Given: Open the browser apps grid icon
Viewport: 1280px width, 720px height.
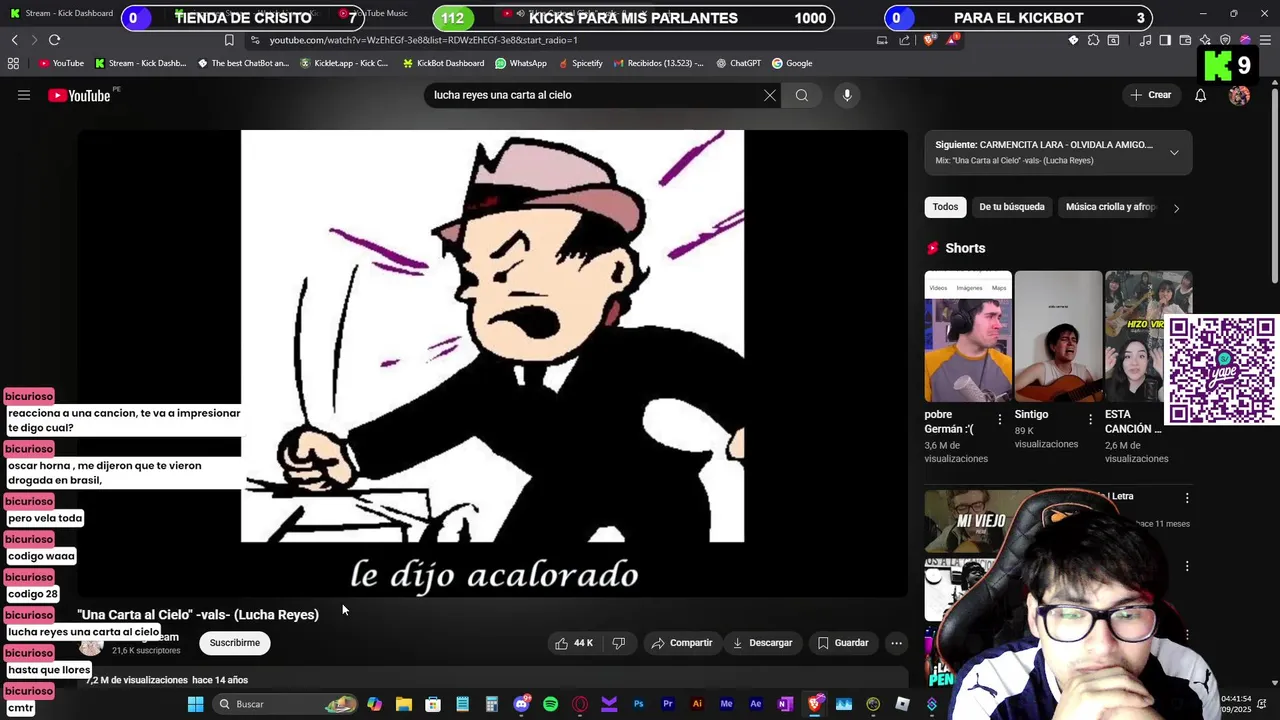Looking at the screenshot, I should coord(13,63).
